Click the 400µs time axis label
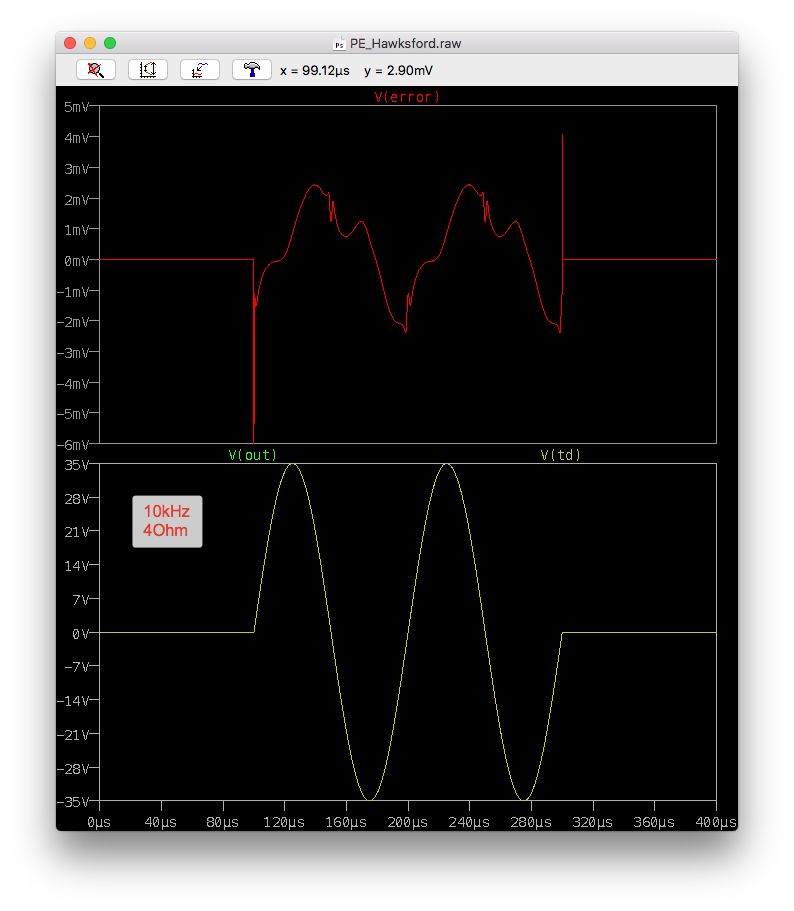This screenshot has width=794, height=911. pos(716,822)
